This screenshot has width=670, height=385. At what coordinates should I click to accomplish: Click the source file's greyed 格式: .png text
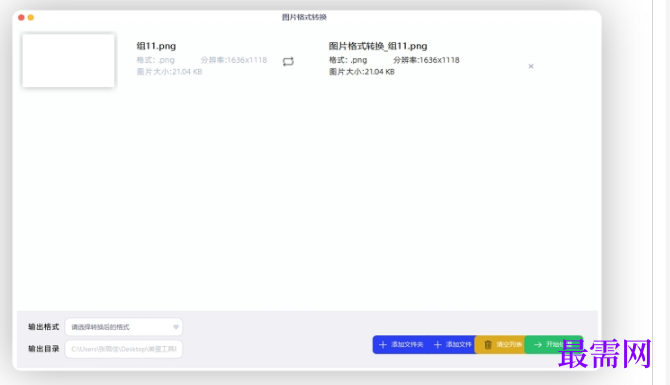156,60
